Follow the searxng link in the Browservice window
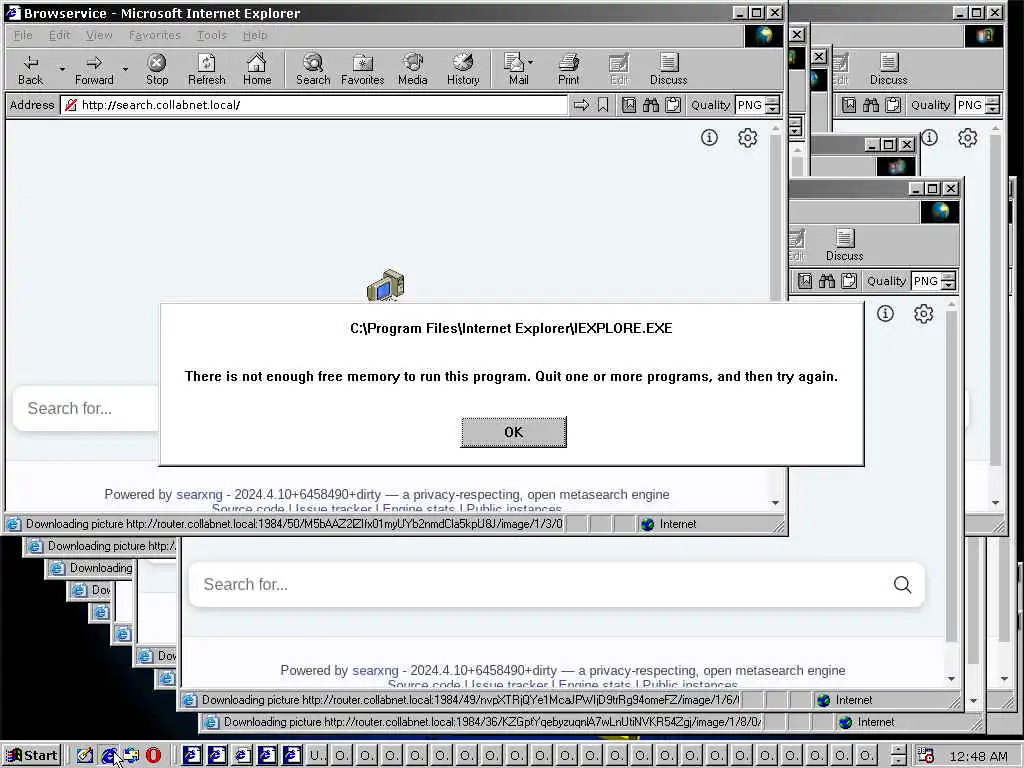1024x768 pixels. click(x=199, y=494)
